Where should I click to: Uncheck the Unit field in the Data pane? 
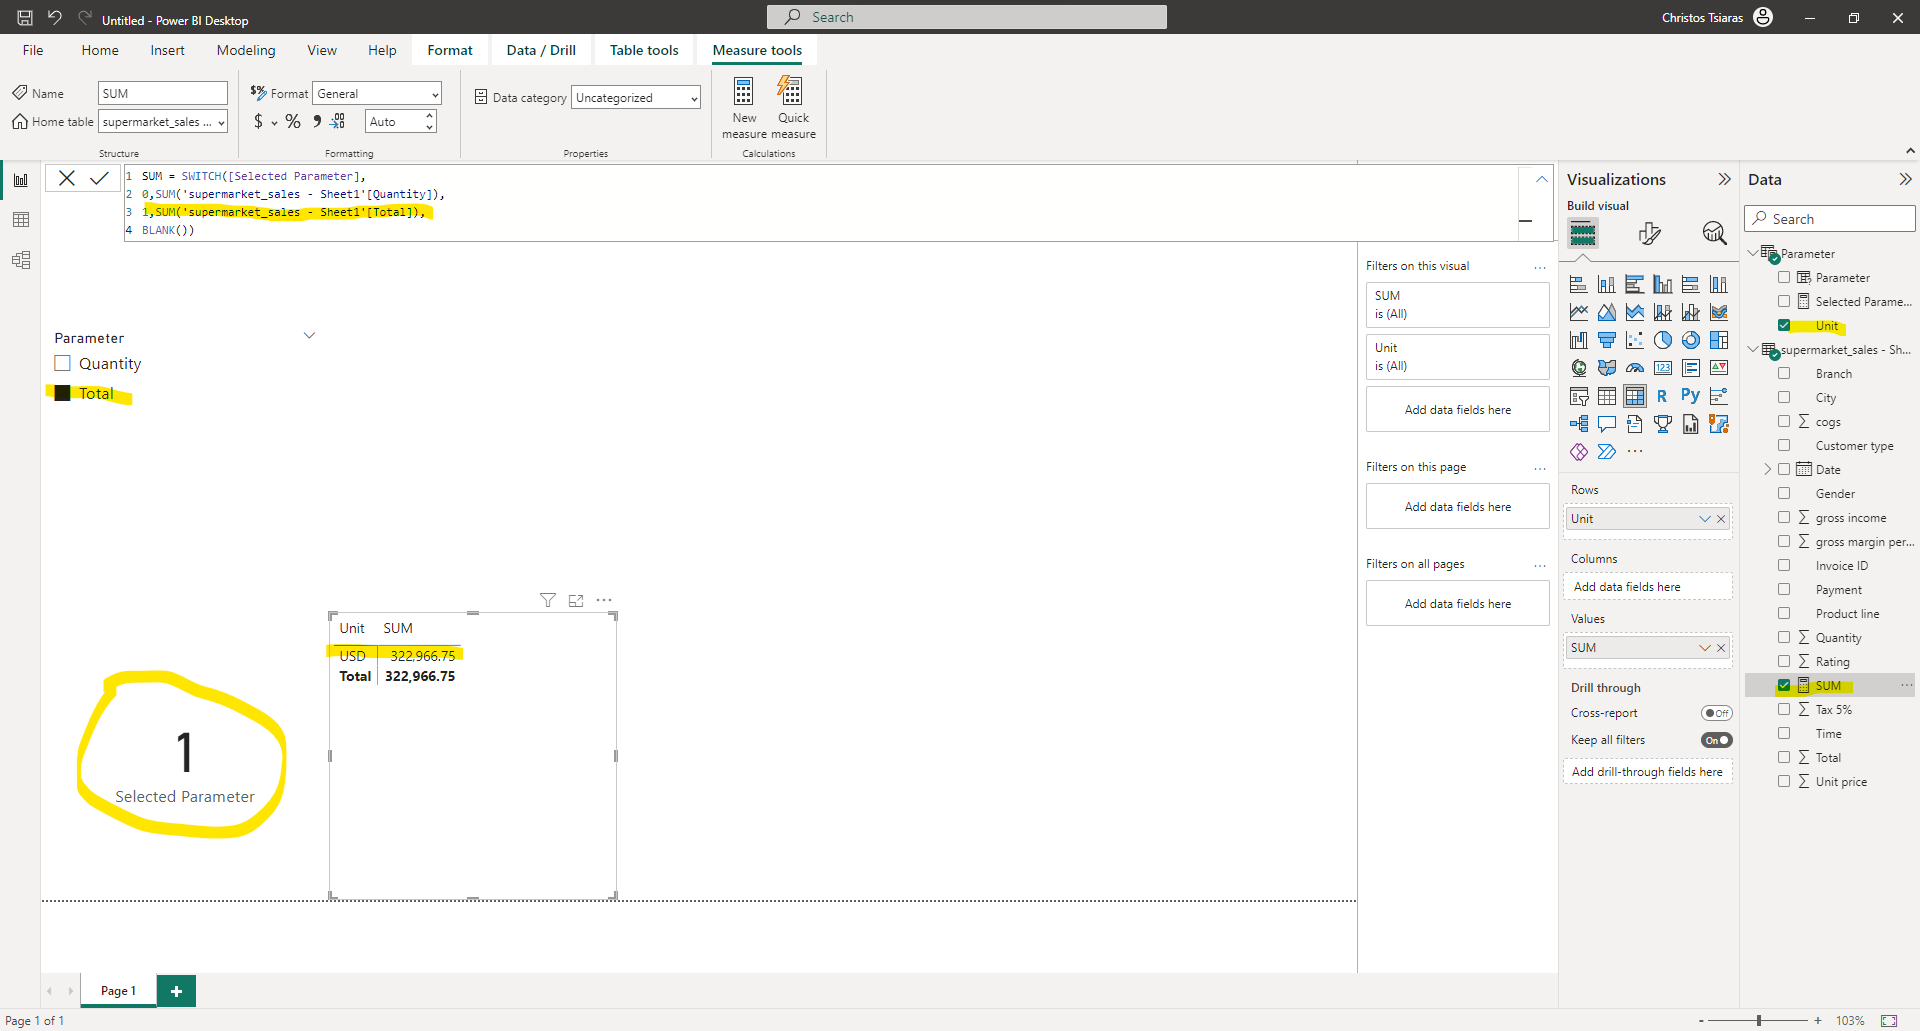(x=1786, y=325)
